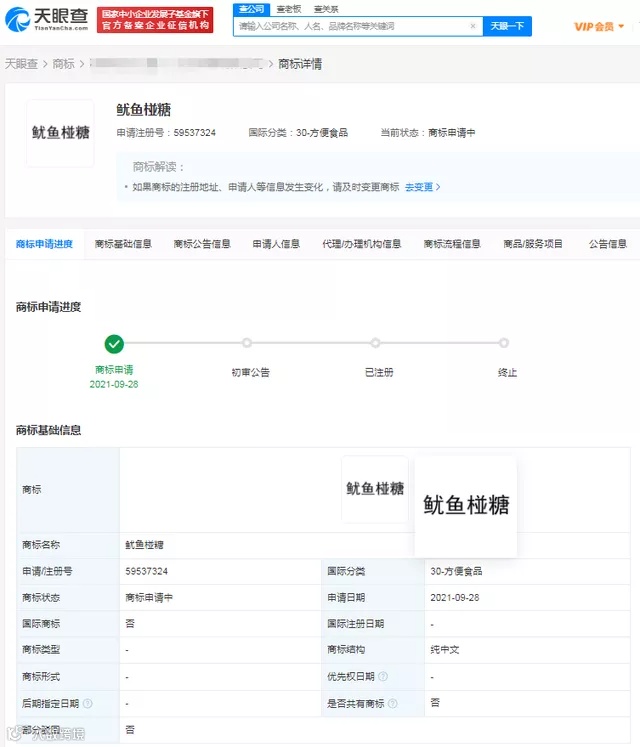Click the 天眼一下 search button
640x747 pixels.
pyautogui.click(x=508, y=26)
